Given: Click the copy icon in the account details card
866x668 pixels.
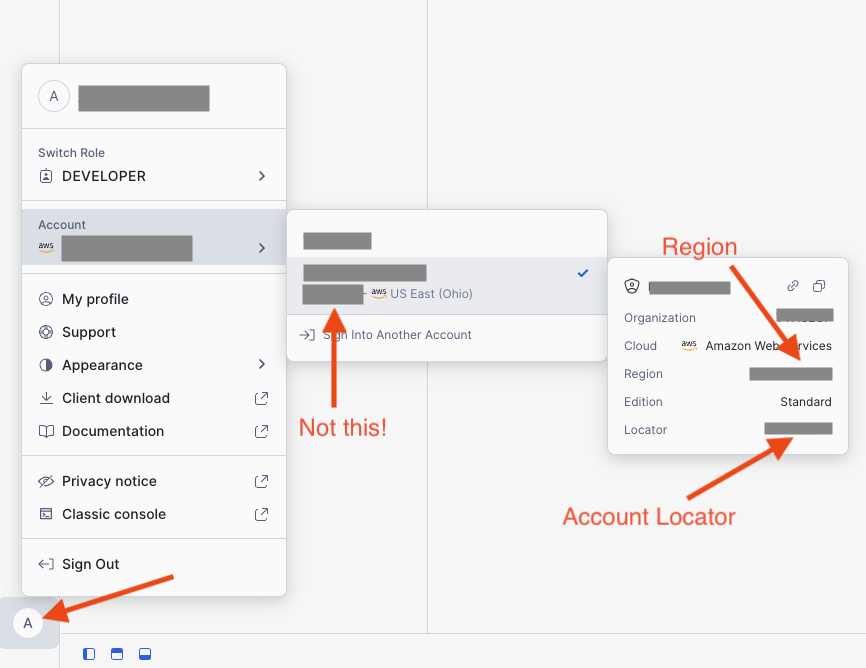Looking at the screenshot, I should click(x=819, y=285).
